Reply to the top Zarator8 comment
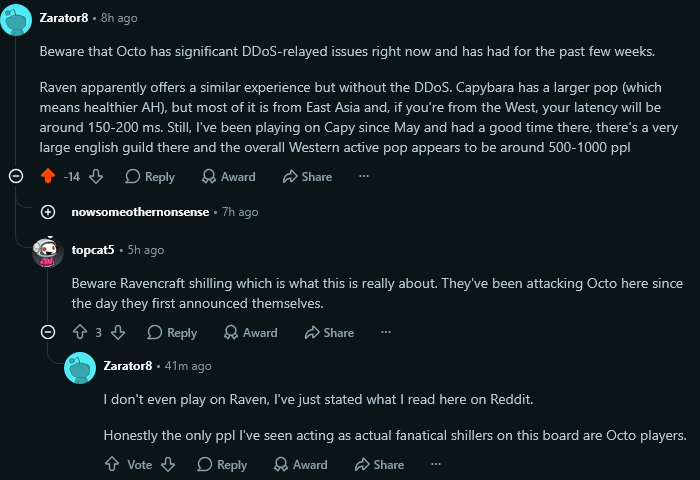The height and width of the screenshot is (480, 700). point(150,177)
